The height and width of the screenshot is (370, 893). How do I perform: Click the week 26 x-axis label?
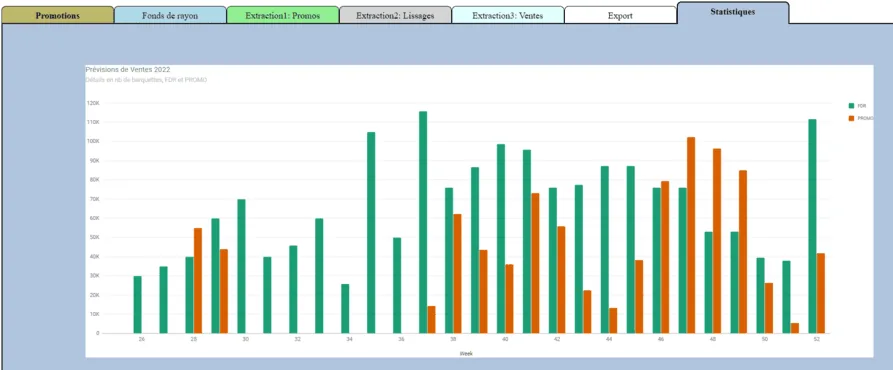click(141, 339)
